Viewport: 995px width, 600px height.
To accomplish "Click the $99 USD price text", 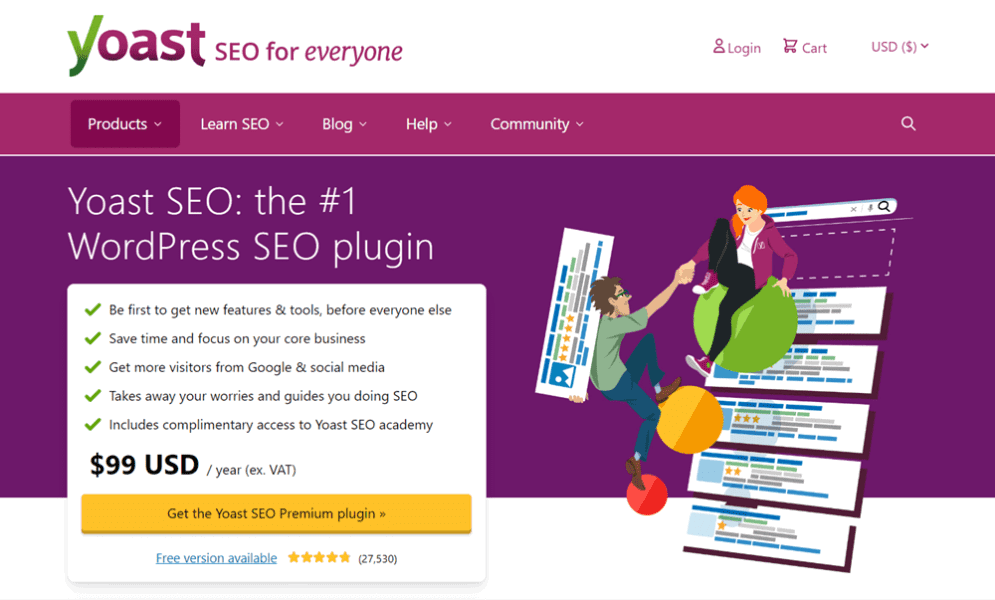I will [144, 465].
